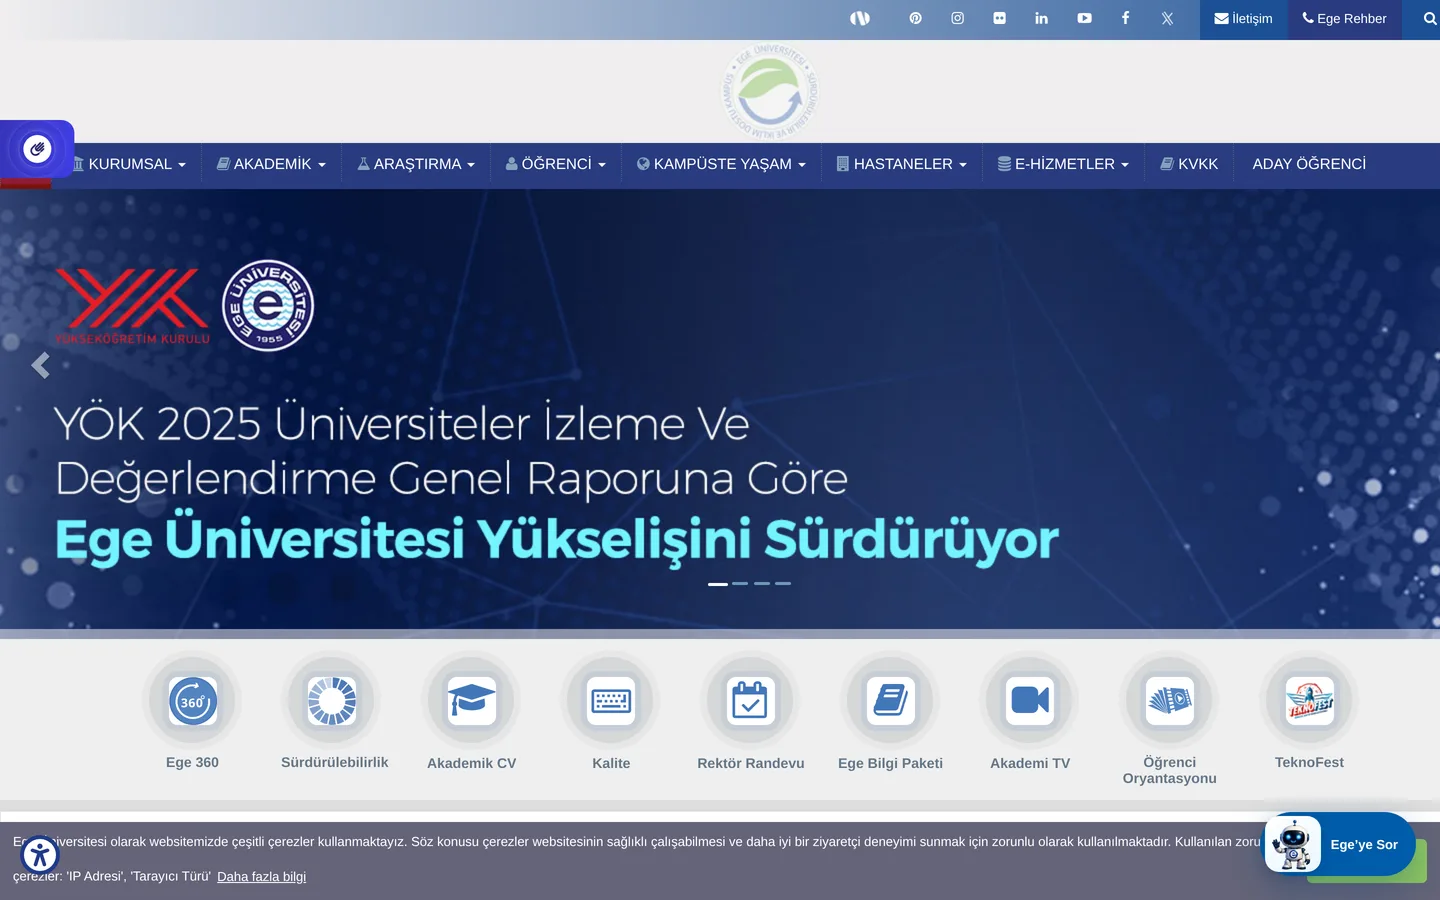
Task: Open the accessibility person icon bottom left
Action: tap(40, 855)
